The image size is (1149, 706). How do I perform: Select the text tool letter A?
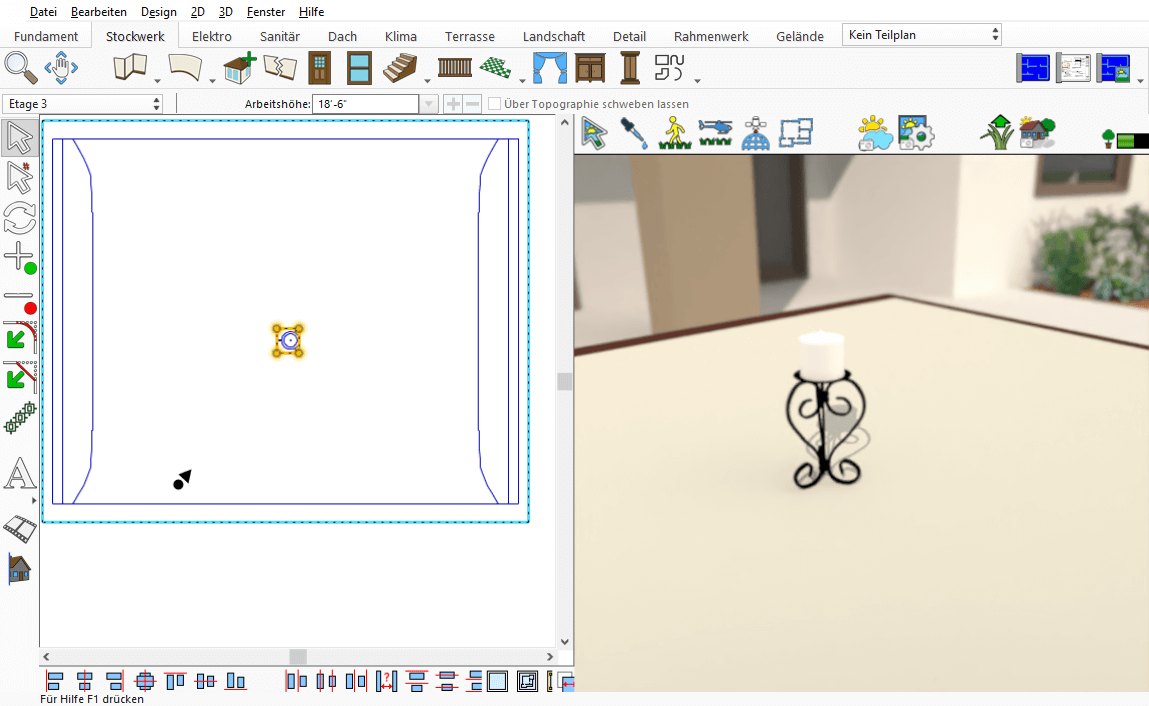pyautogui.click(x=19, y=475)
